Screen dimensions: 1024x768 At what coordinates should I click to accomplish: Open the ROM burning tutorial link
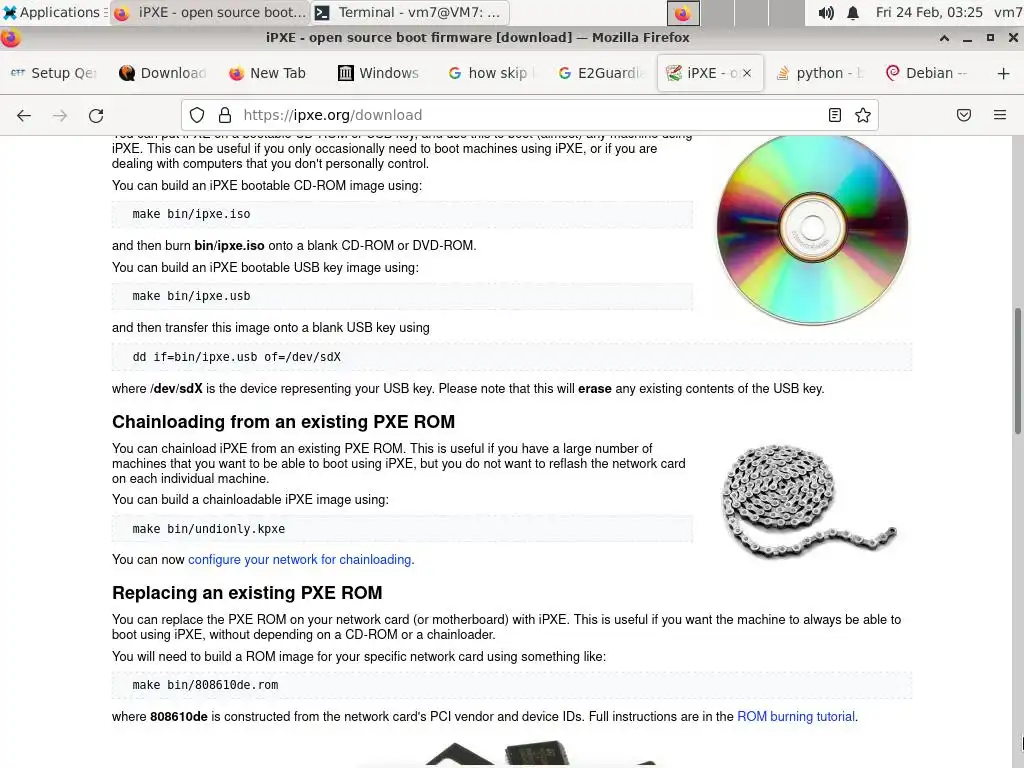[796, 716]
